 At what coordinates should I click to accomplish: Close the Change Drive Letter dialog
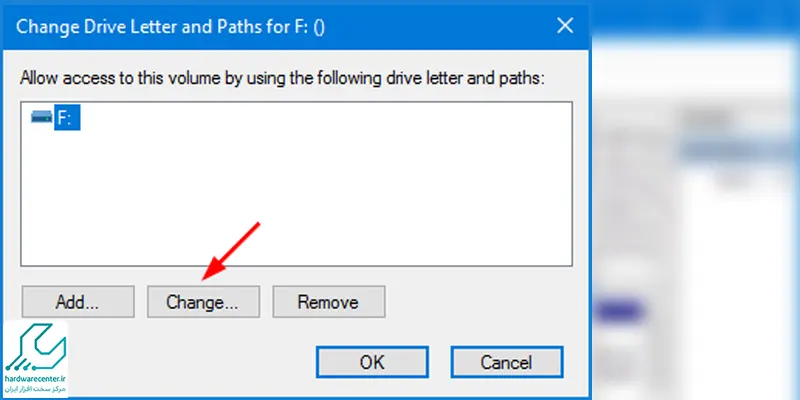click(x=565, y=26)
